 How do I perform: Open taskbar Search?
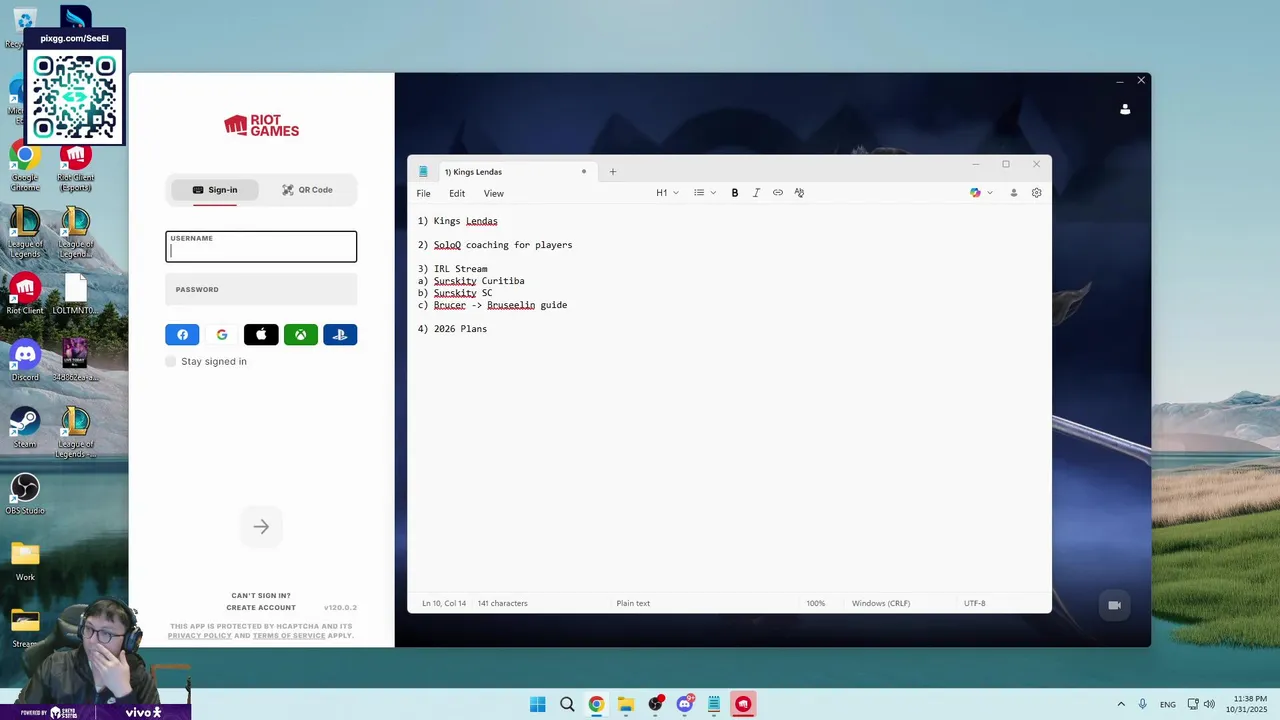pos(567,704)
